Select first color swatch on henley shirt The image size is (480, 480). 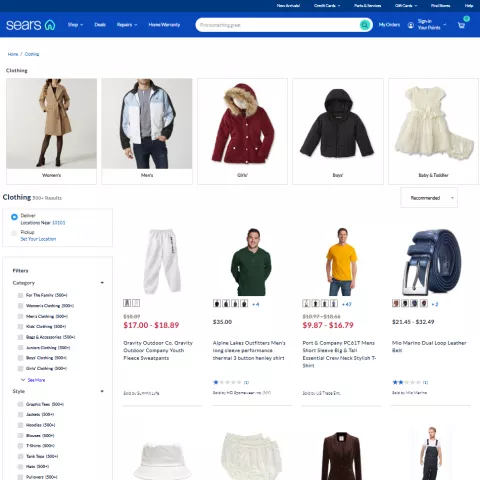pyautogui.click(x=217, y=303)
